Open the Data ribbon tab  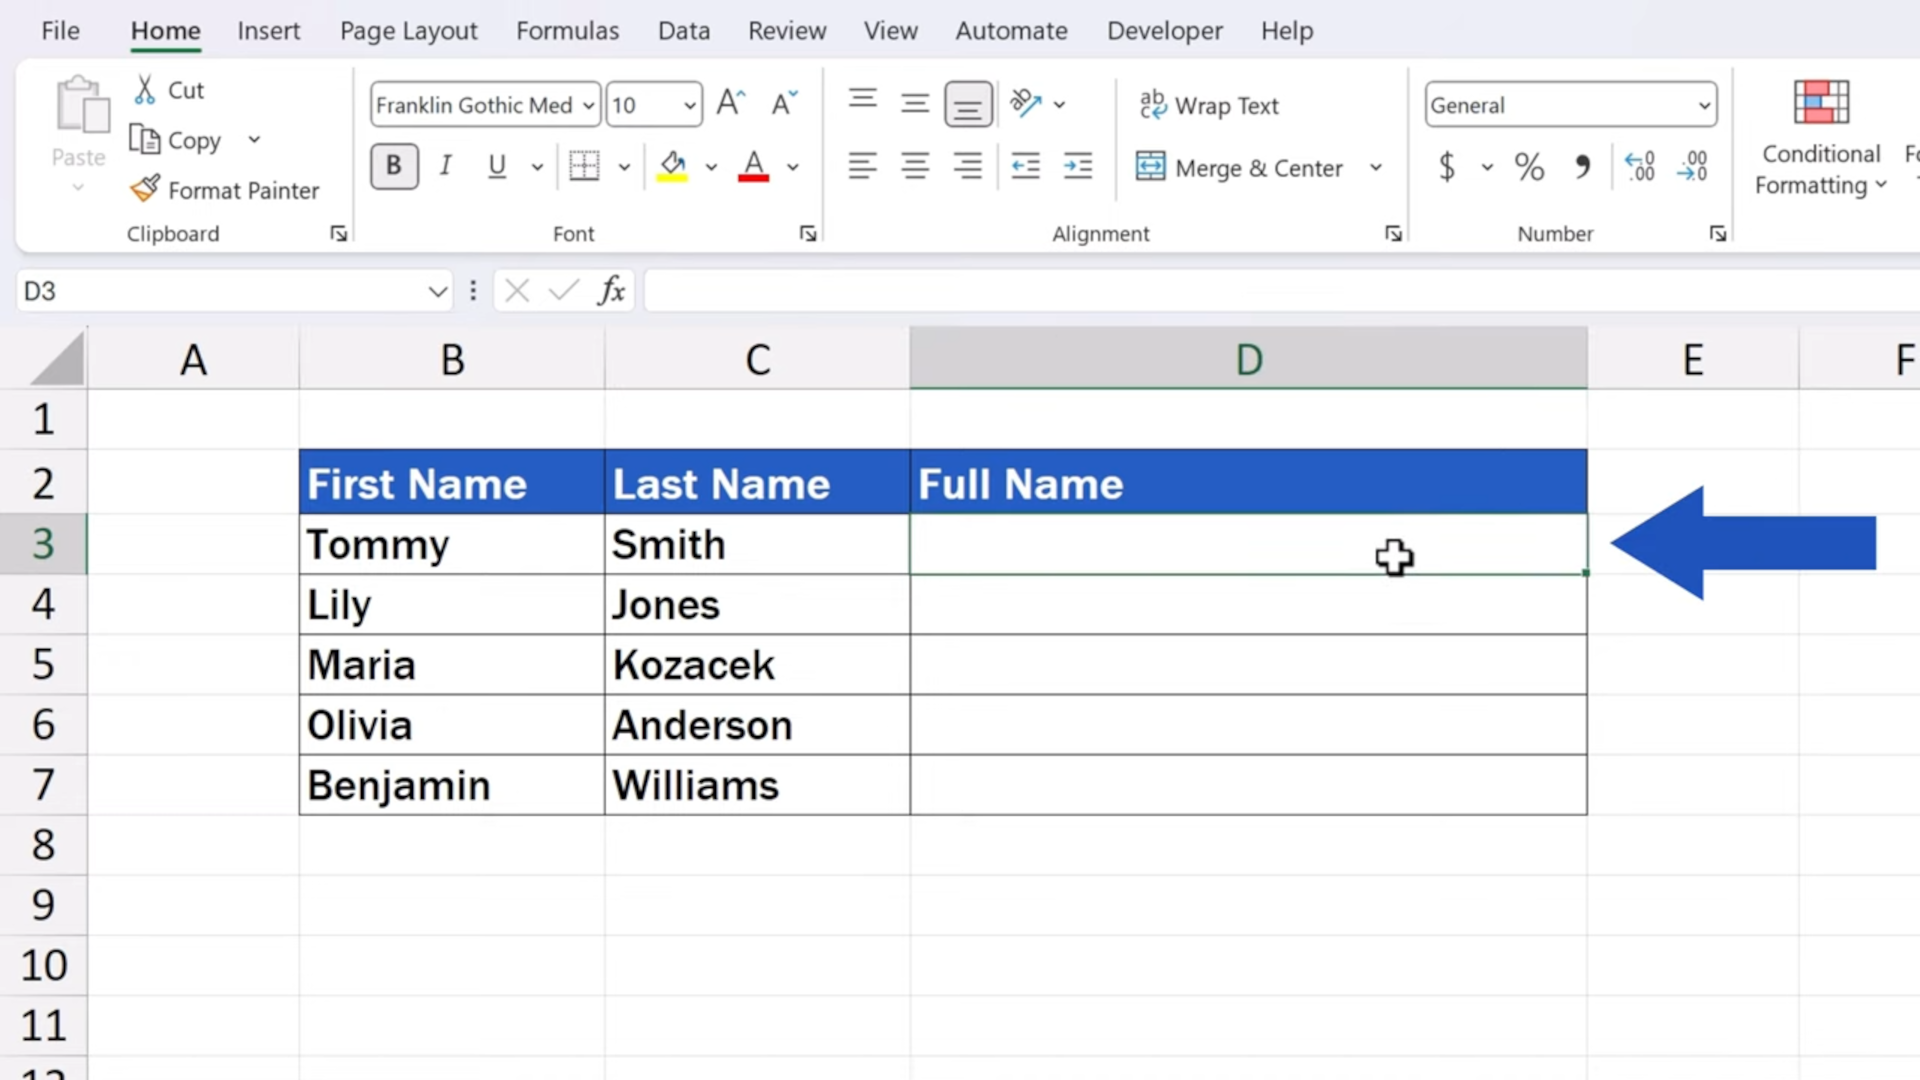coord(684,30)
